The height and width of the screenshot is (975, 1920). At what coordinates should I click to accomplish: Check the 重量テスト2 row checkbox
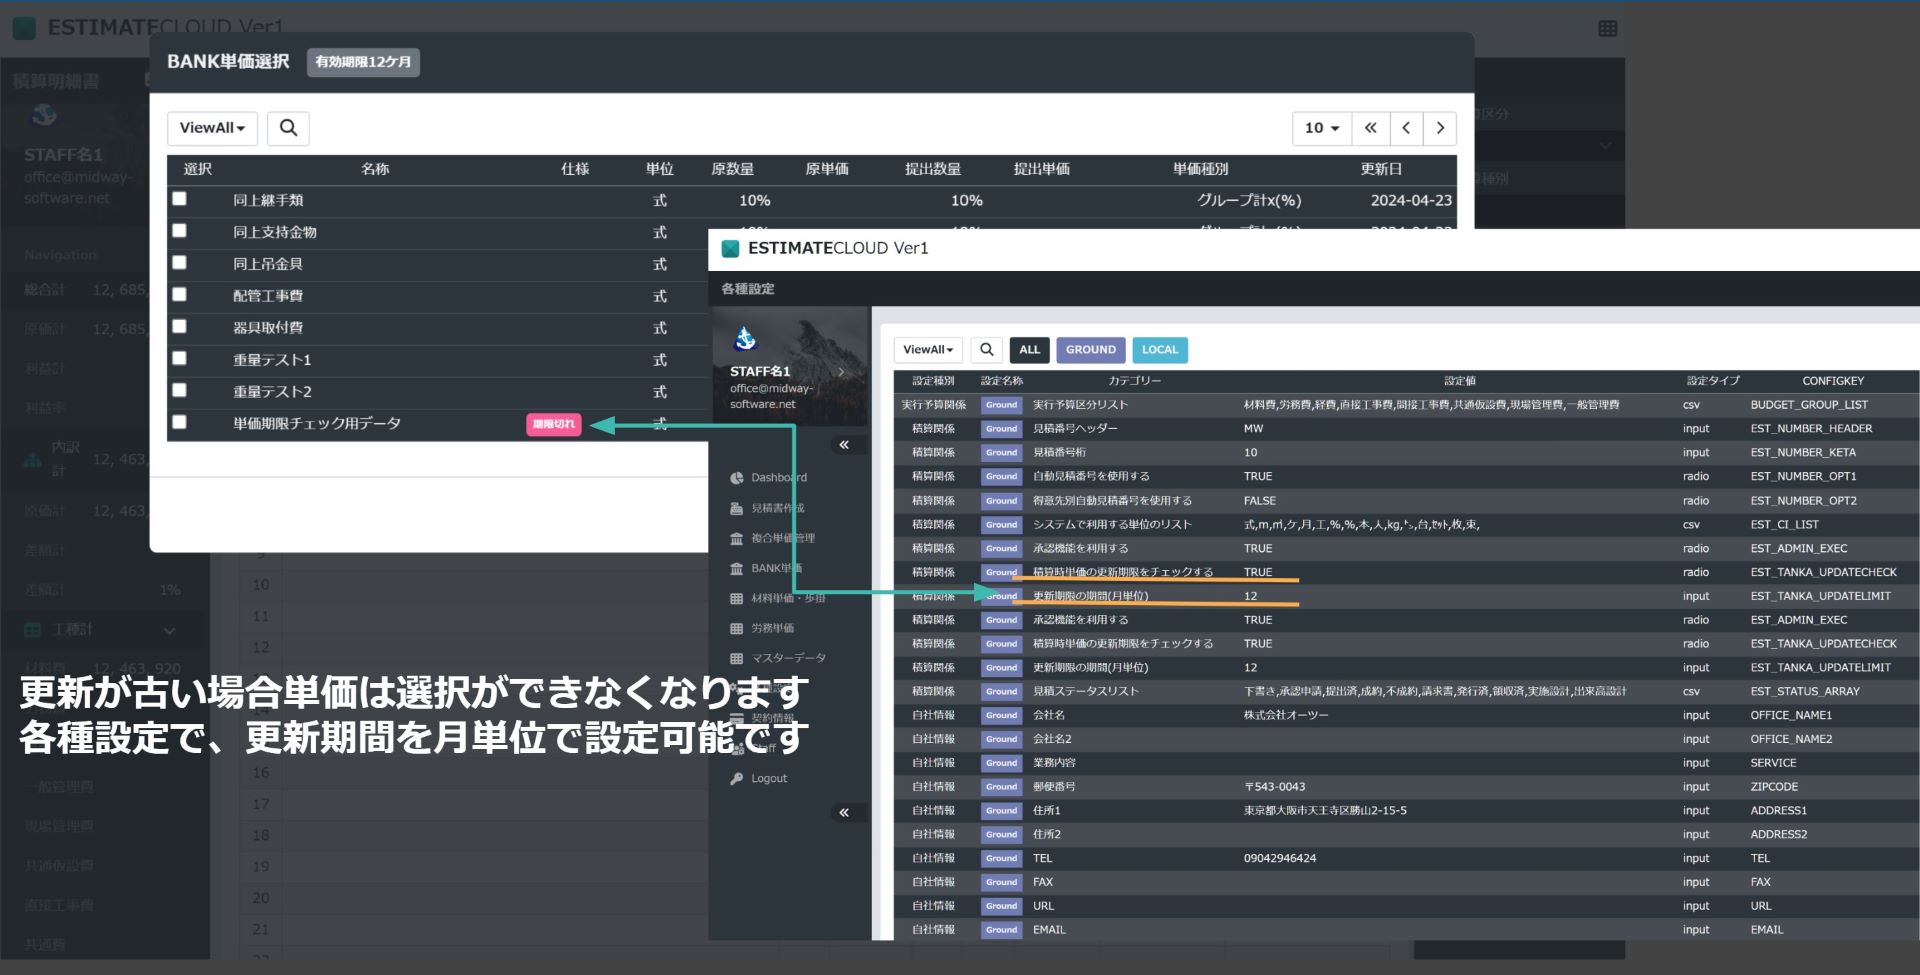click(180, 390)
